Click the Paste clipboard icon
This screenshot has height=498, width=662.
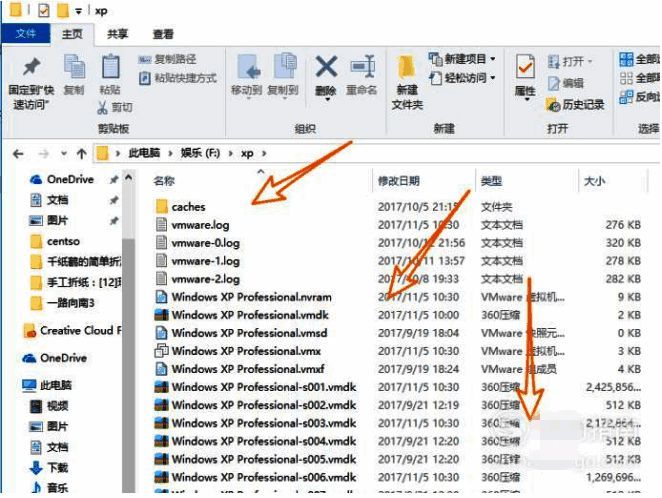click(109, 70)
